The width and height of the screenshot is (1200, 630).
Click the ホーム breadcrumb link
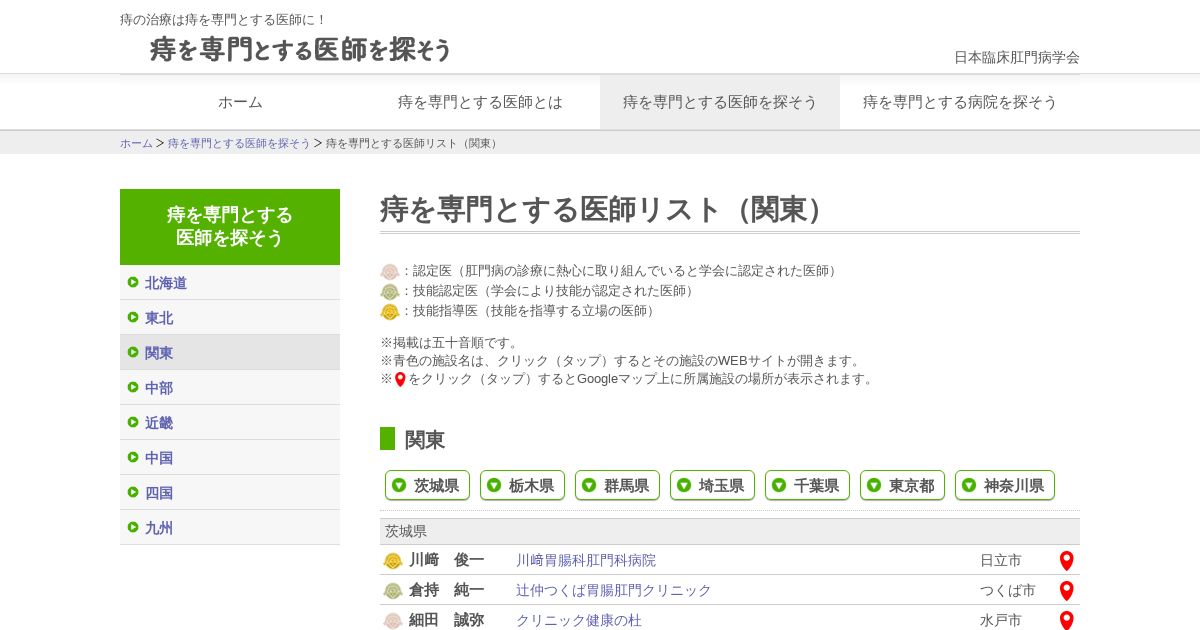(x=136, y=143)
